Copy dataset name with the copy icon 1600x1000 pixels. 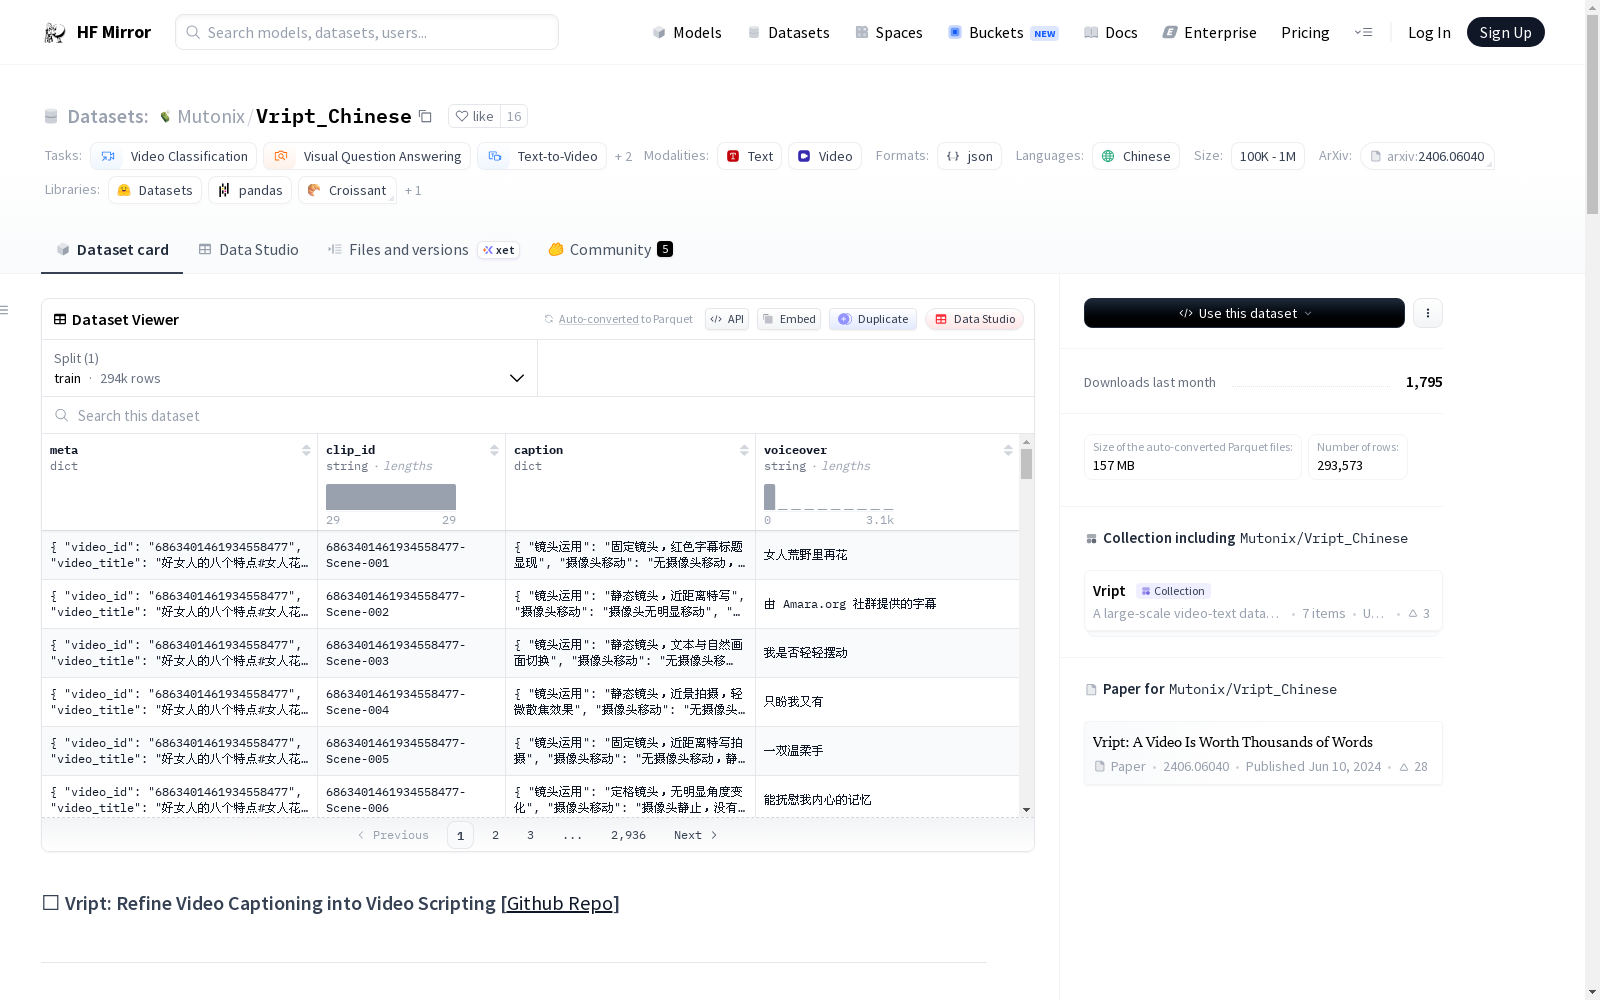[x=425, y=116]
